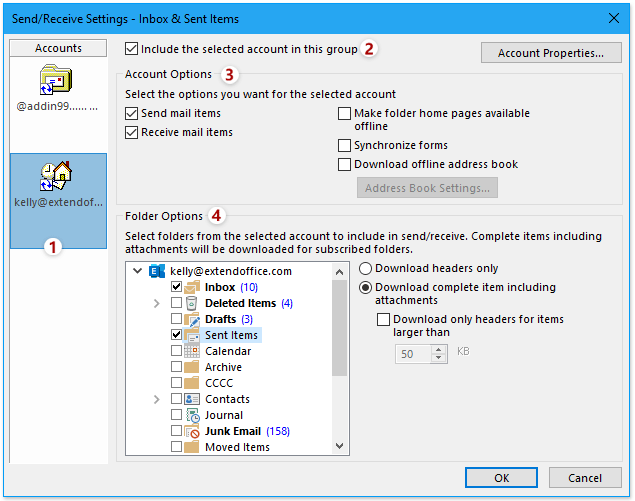635x501 pixels.
Task: Expand the Contacts folder node
Action: click(156, 399)
